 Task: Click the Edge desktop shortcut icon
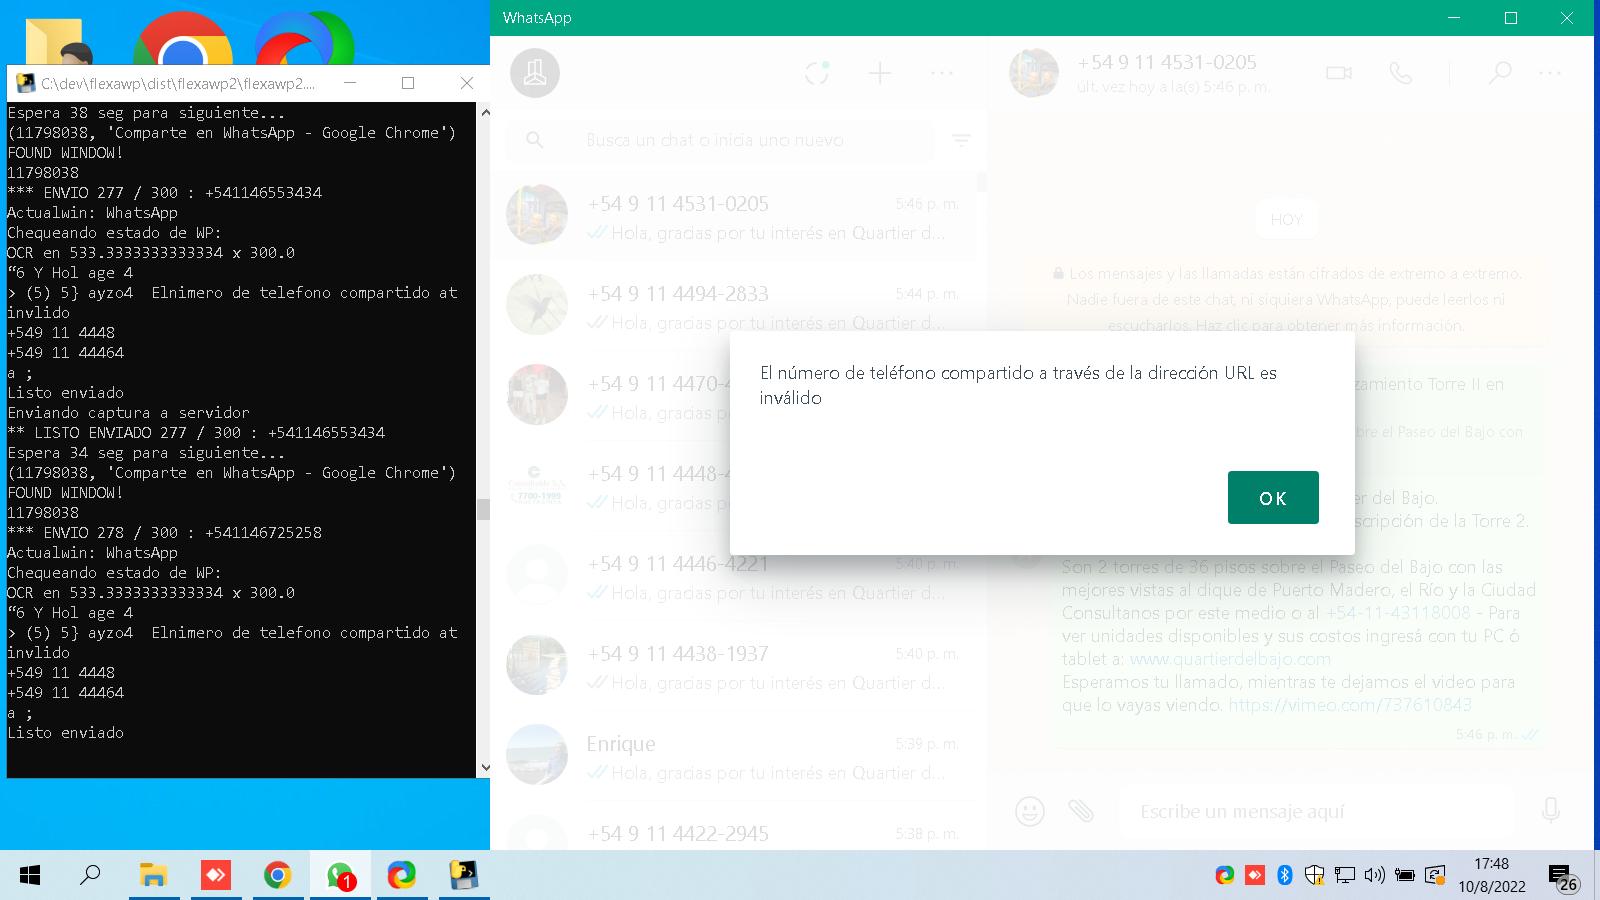tap(304, 40)
